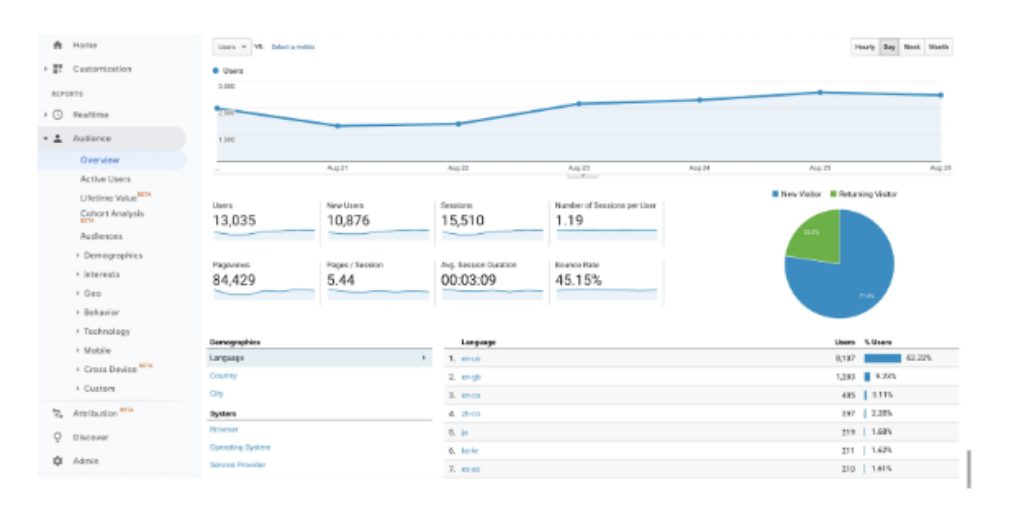Click the Aug 25 data point on chart
Viewport: 1014px width, 518px height.
(x=820, y=92)
